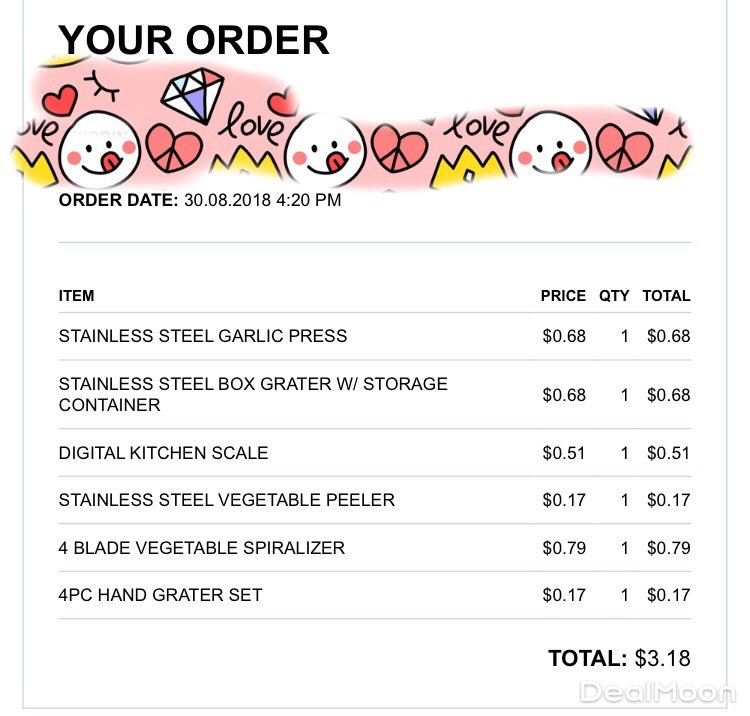Select the Stainless Steel Garlic Press item

tap(203, 336)
